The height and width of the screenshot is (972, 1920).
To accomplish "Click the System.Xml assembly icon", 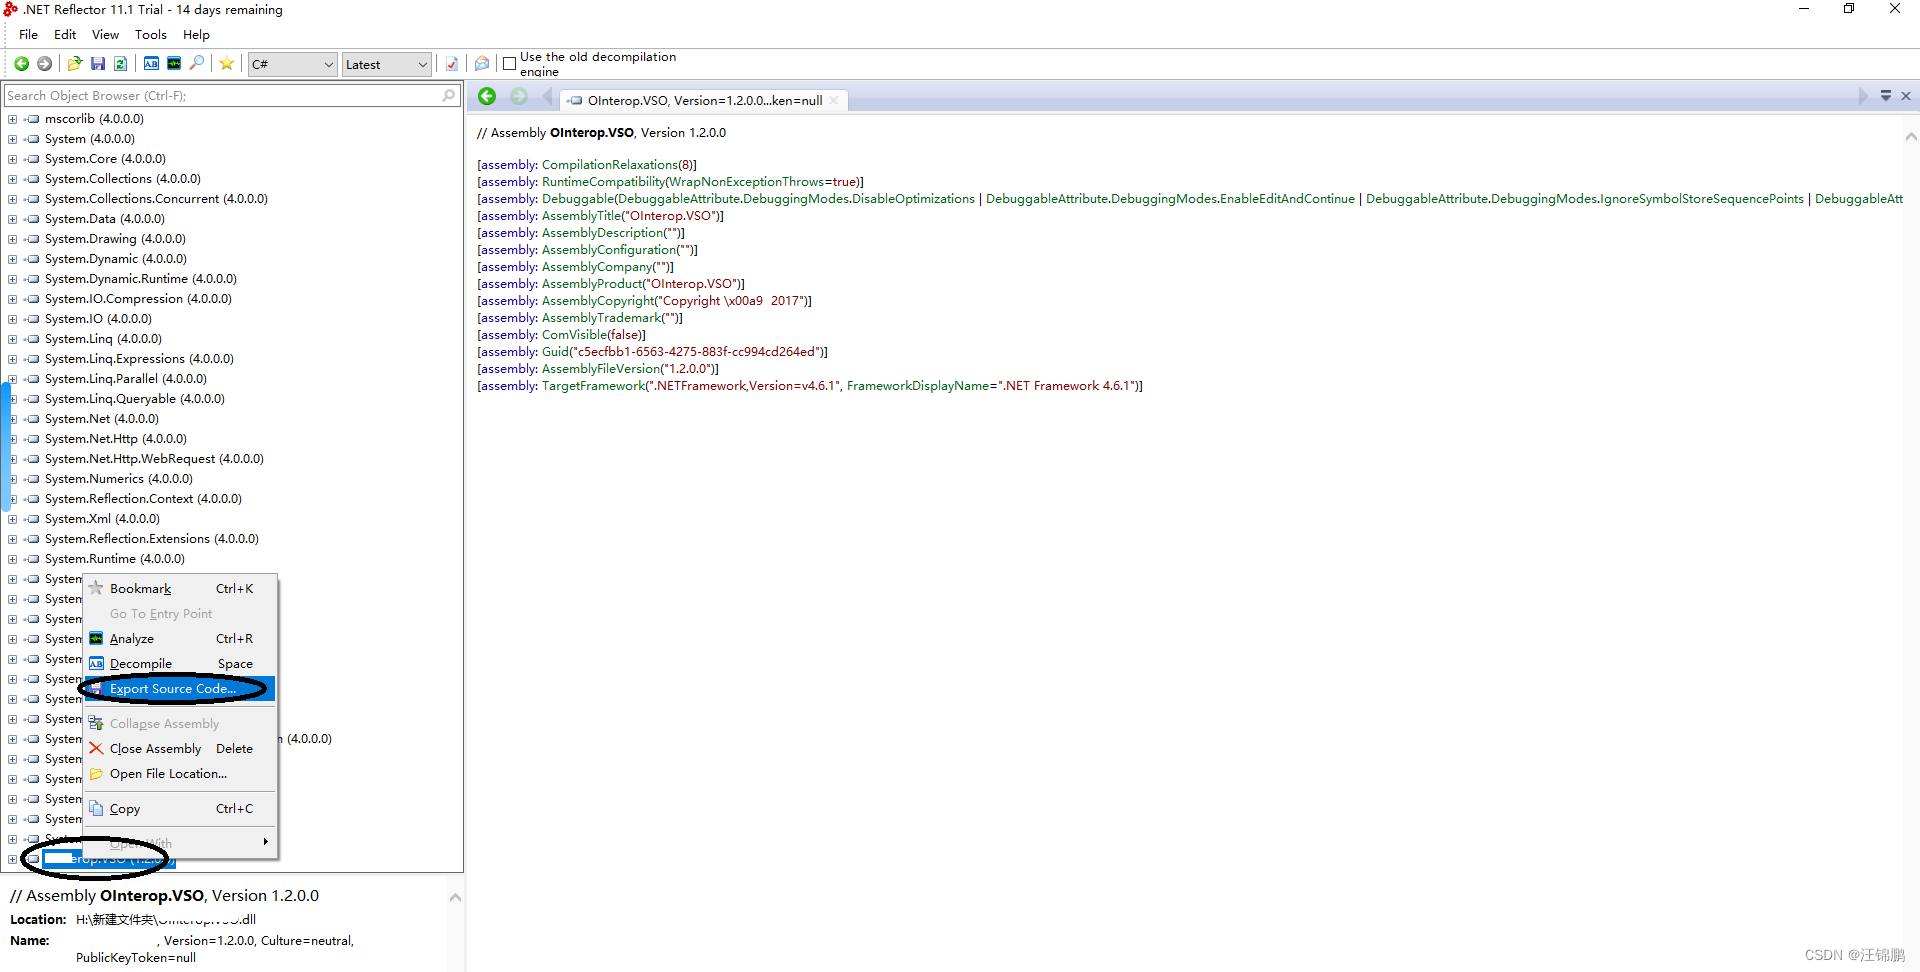I will 32,519.
